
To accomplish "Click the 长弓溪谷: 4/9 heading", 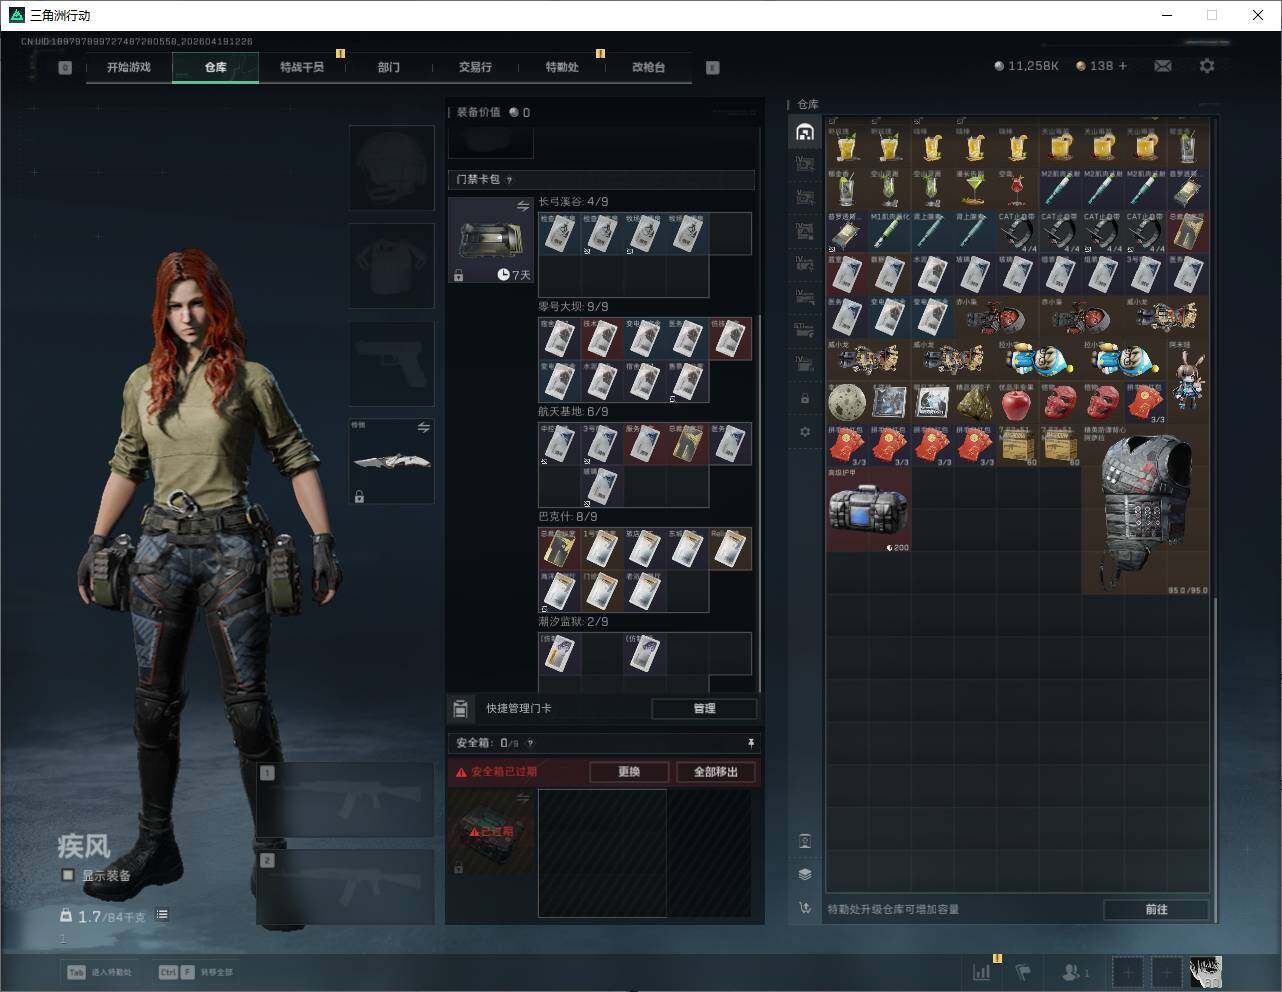I will (573, 202).
